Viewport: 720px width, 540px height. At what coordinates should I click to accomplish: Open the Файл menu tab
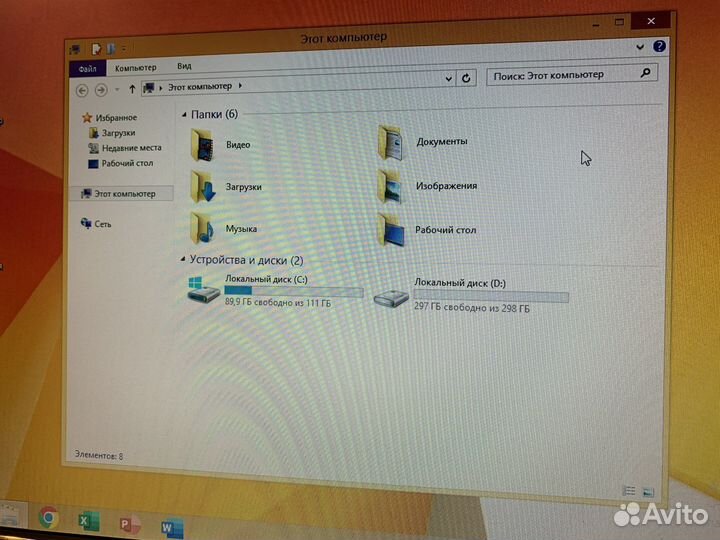point(87,67)
